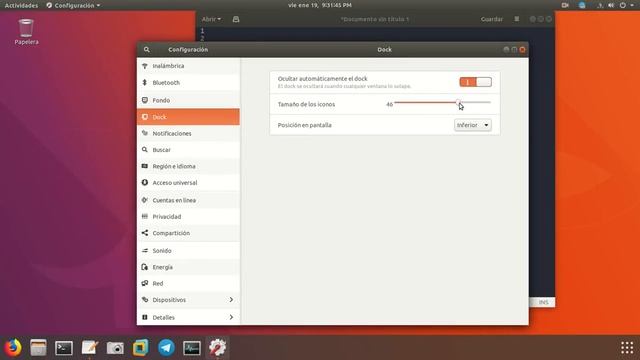Open Privacidad settings
This screenshot has height=360, width=640.
tap(188, 216)
